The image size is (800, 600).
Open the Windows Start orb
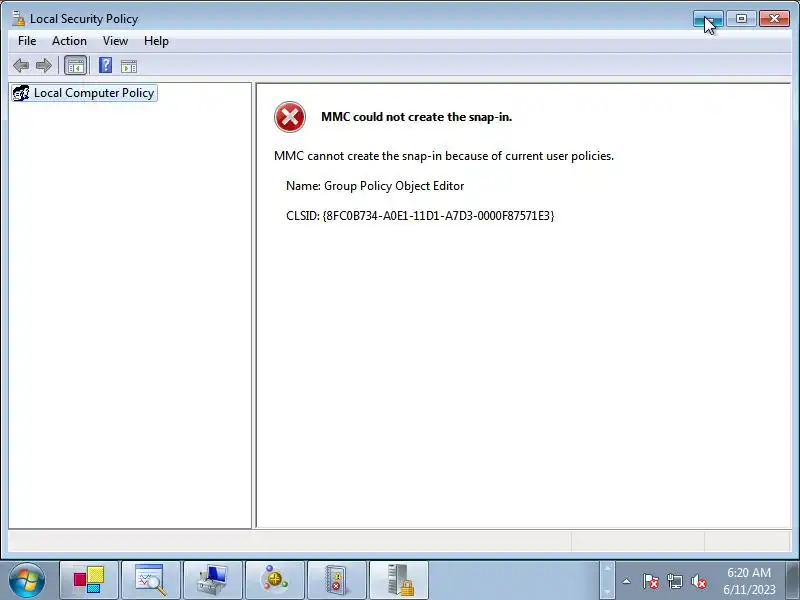click(27, 581)
